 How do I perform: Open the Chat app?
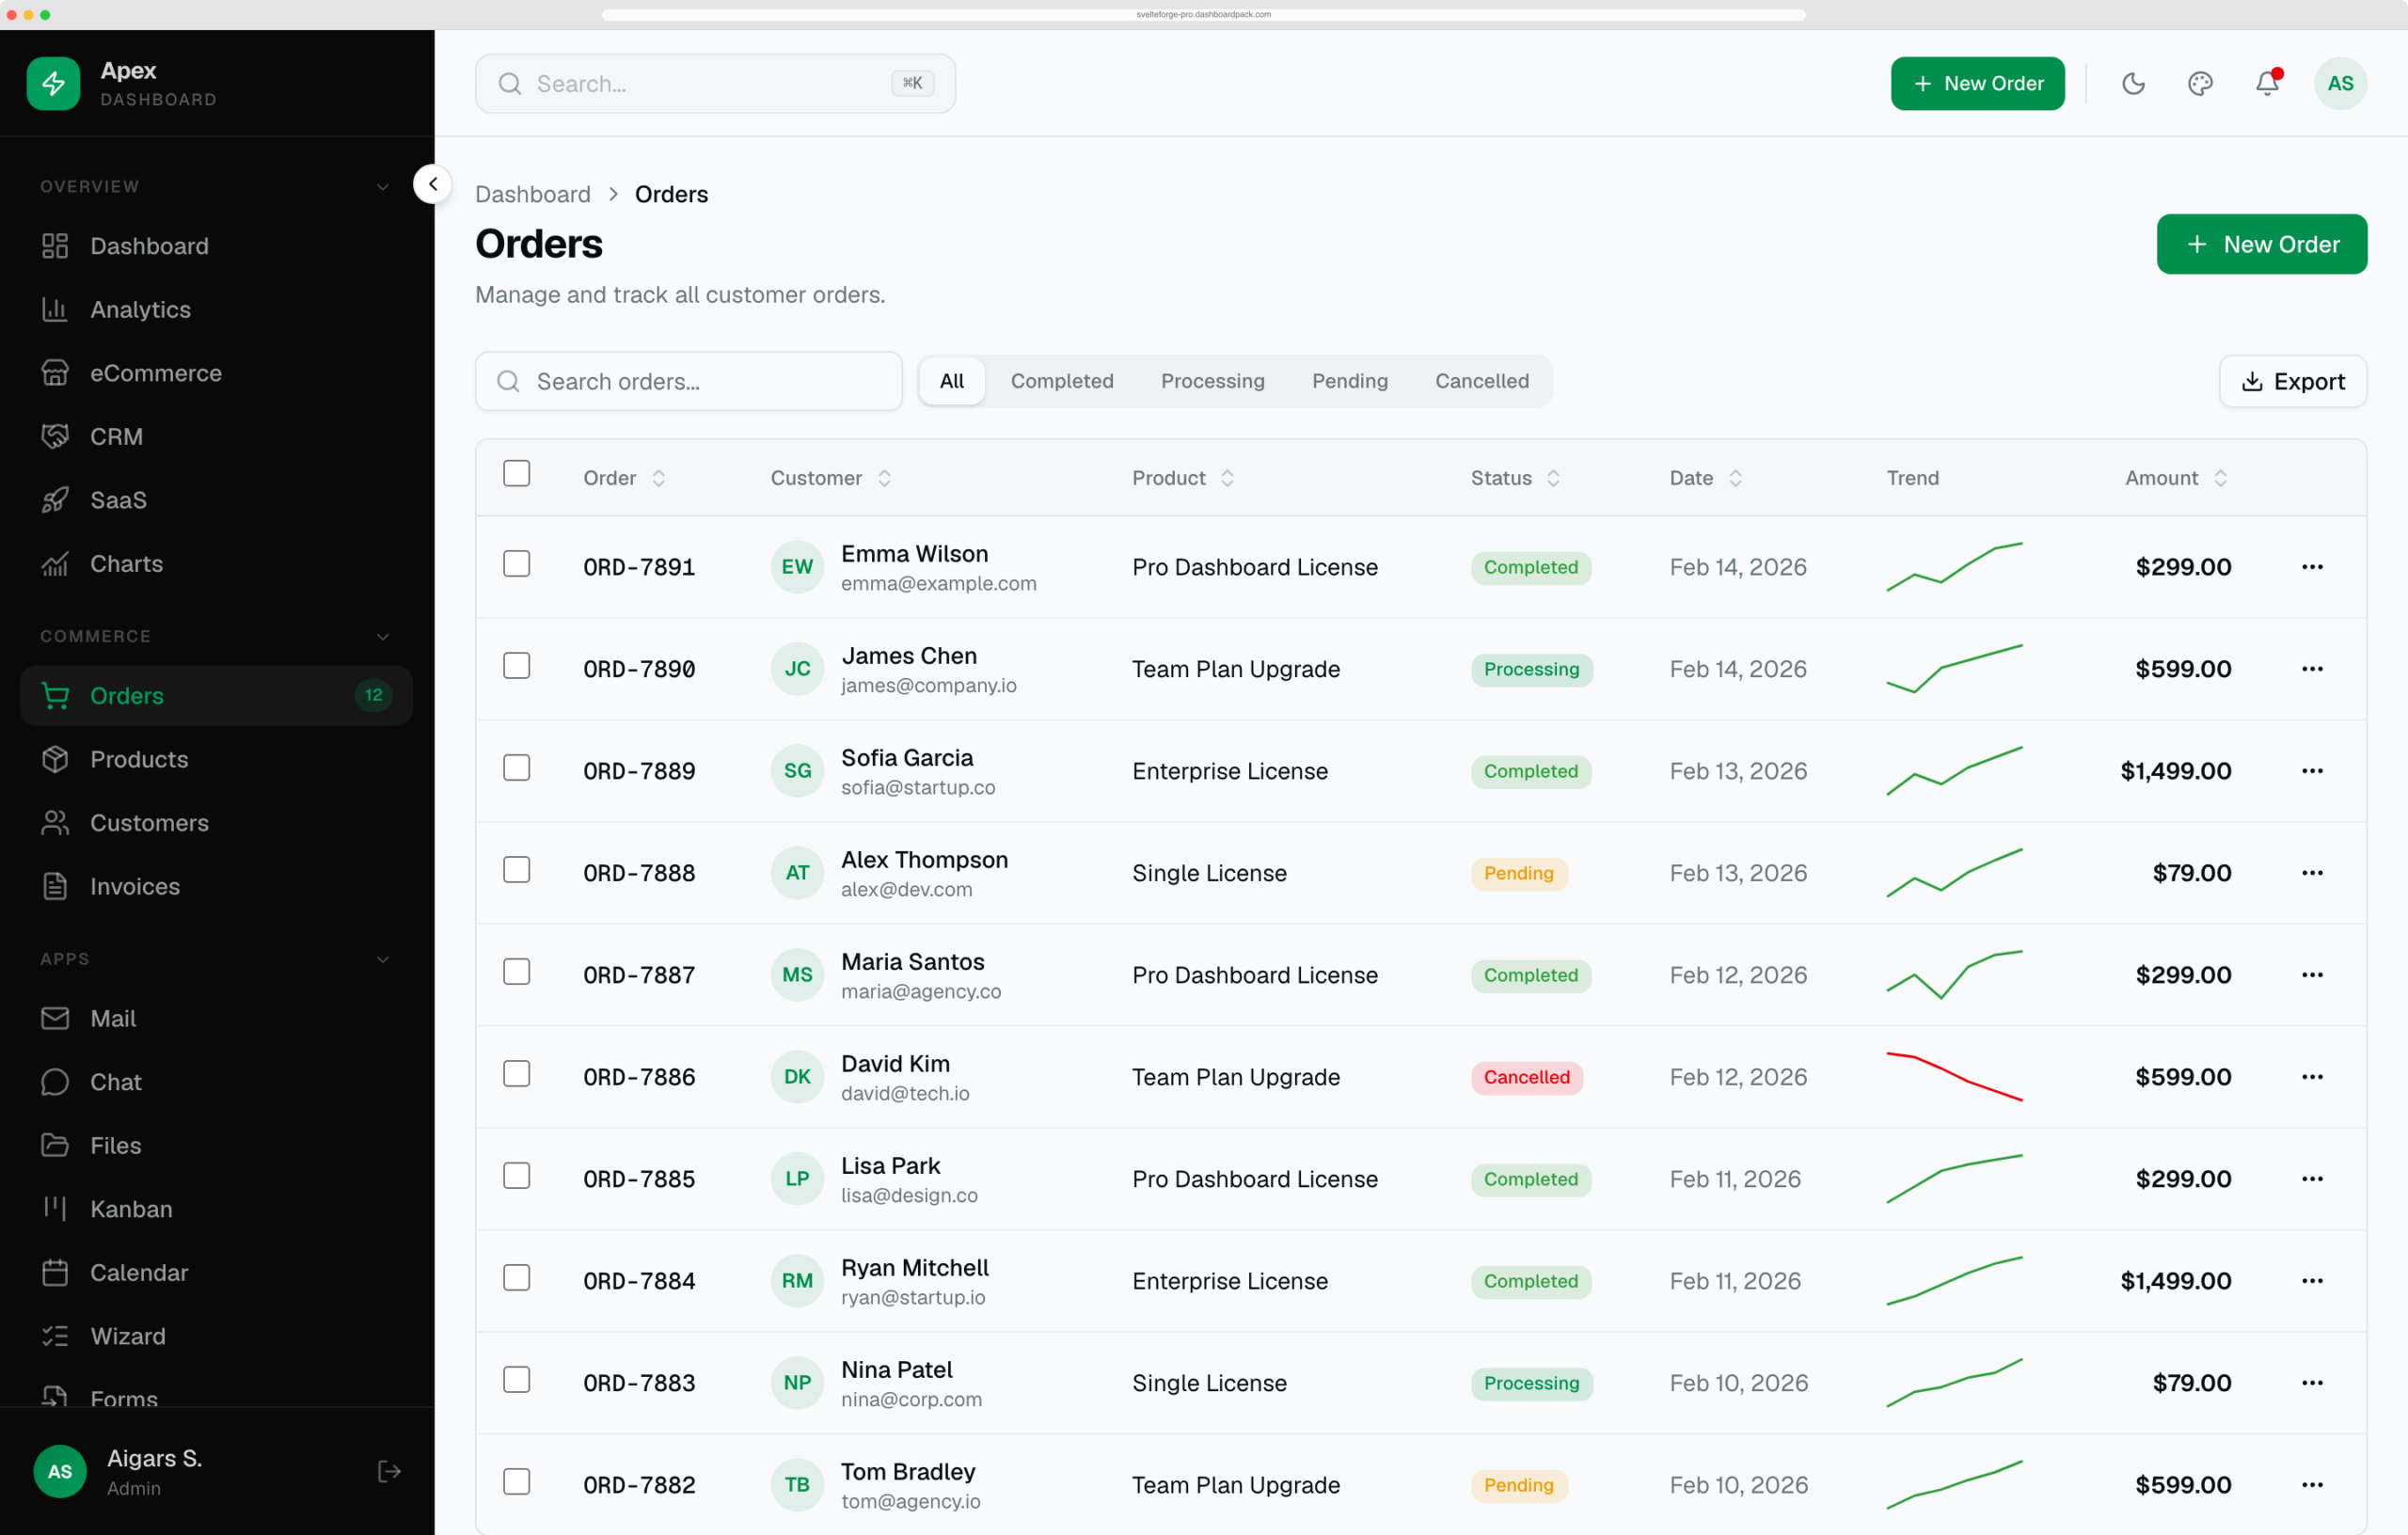tap(216, 1082)
